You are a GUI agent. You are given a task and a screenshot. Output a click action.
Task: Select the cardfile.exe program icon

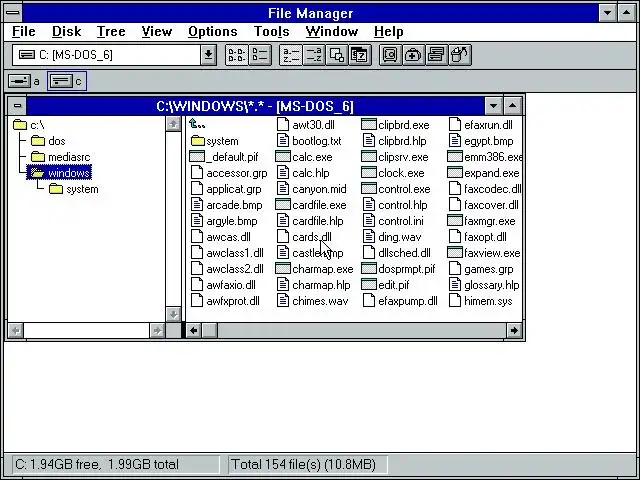283,204
